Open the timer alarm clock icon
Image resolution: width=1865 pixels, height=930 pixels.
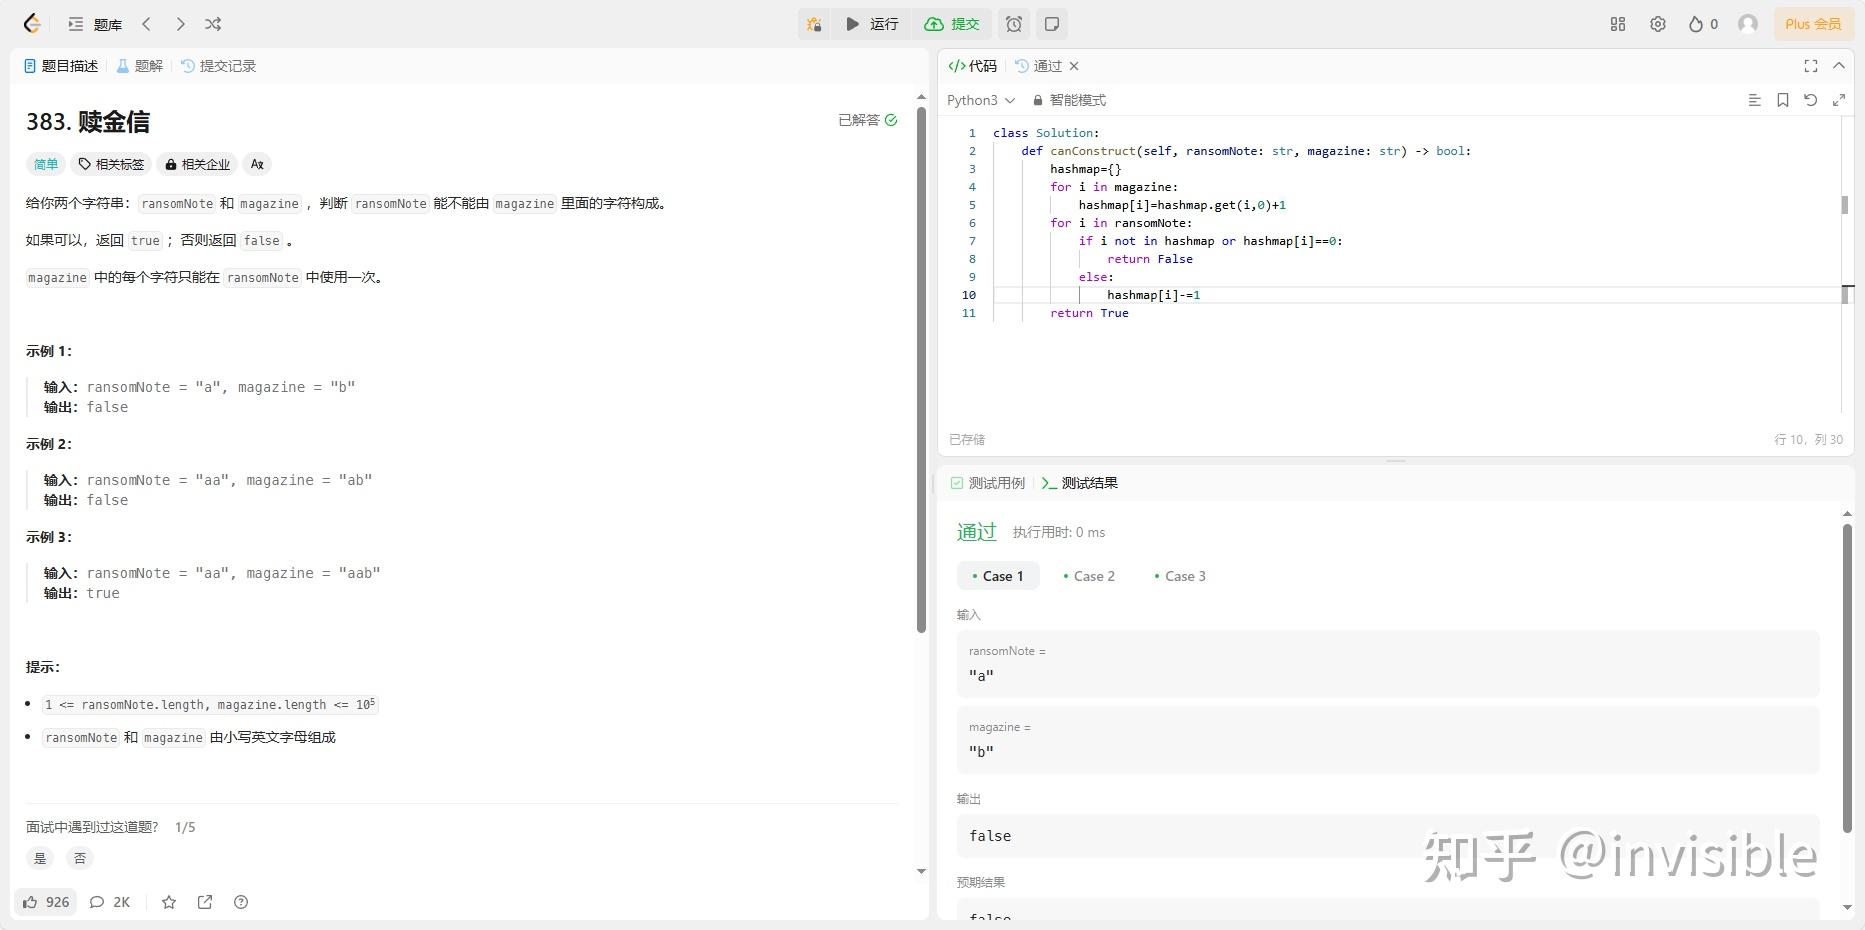(x=1014, y=24)
